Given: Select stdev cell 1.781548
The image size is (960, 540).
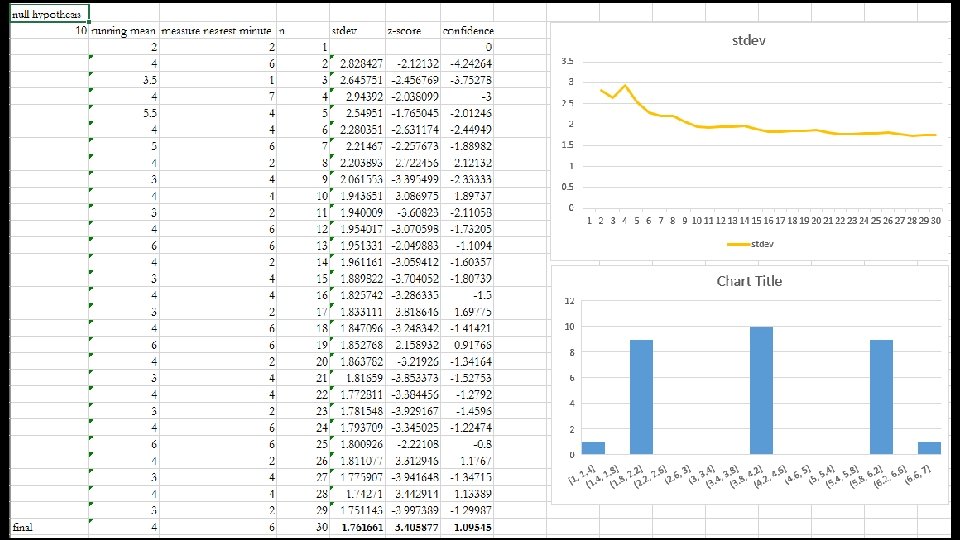Looking at the screenshot, I should [x=357, y=411].
